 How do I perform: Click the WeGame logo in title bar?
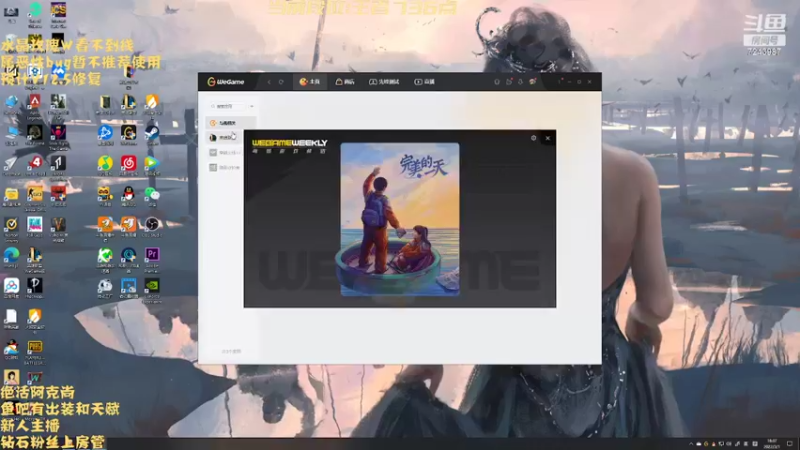(x=226, y=82)
